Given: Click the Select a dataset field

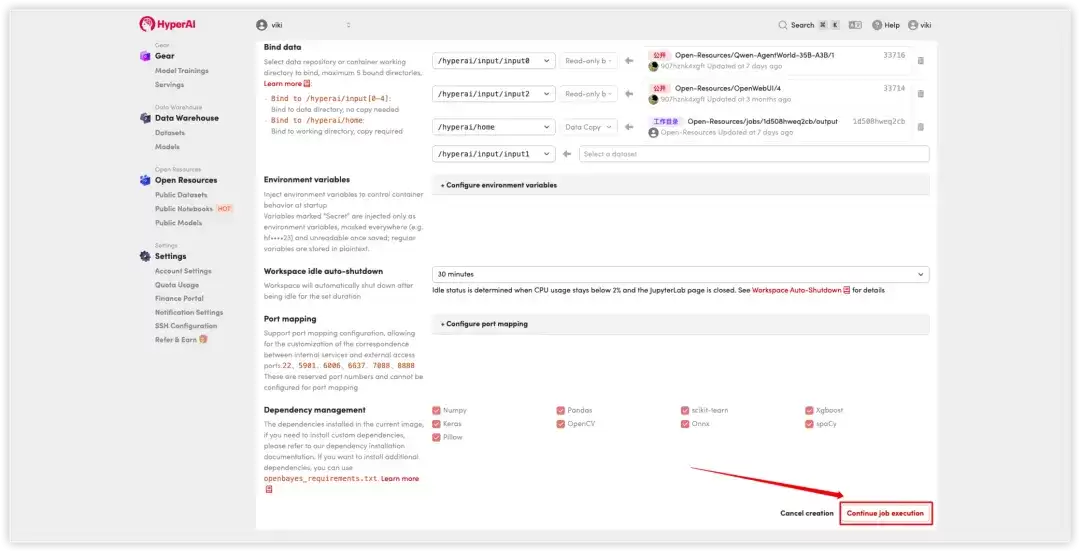Looking at the screenshot, I should coord(754,154).
